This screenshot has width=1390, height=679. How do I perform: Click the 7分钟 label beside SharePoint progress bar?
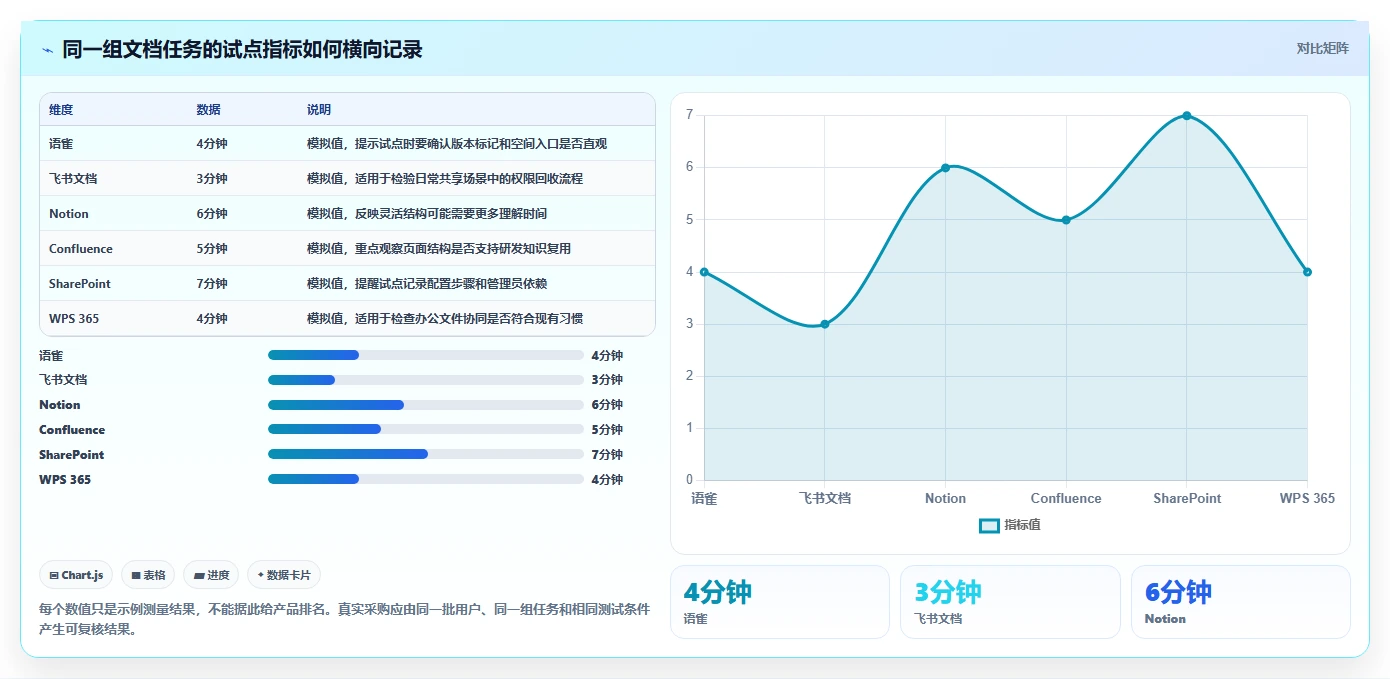coord(607,455)
